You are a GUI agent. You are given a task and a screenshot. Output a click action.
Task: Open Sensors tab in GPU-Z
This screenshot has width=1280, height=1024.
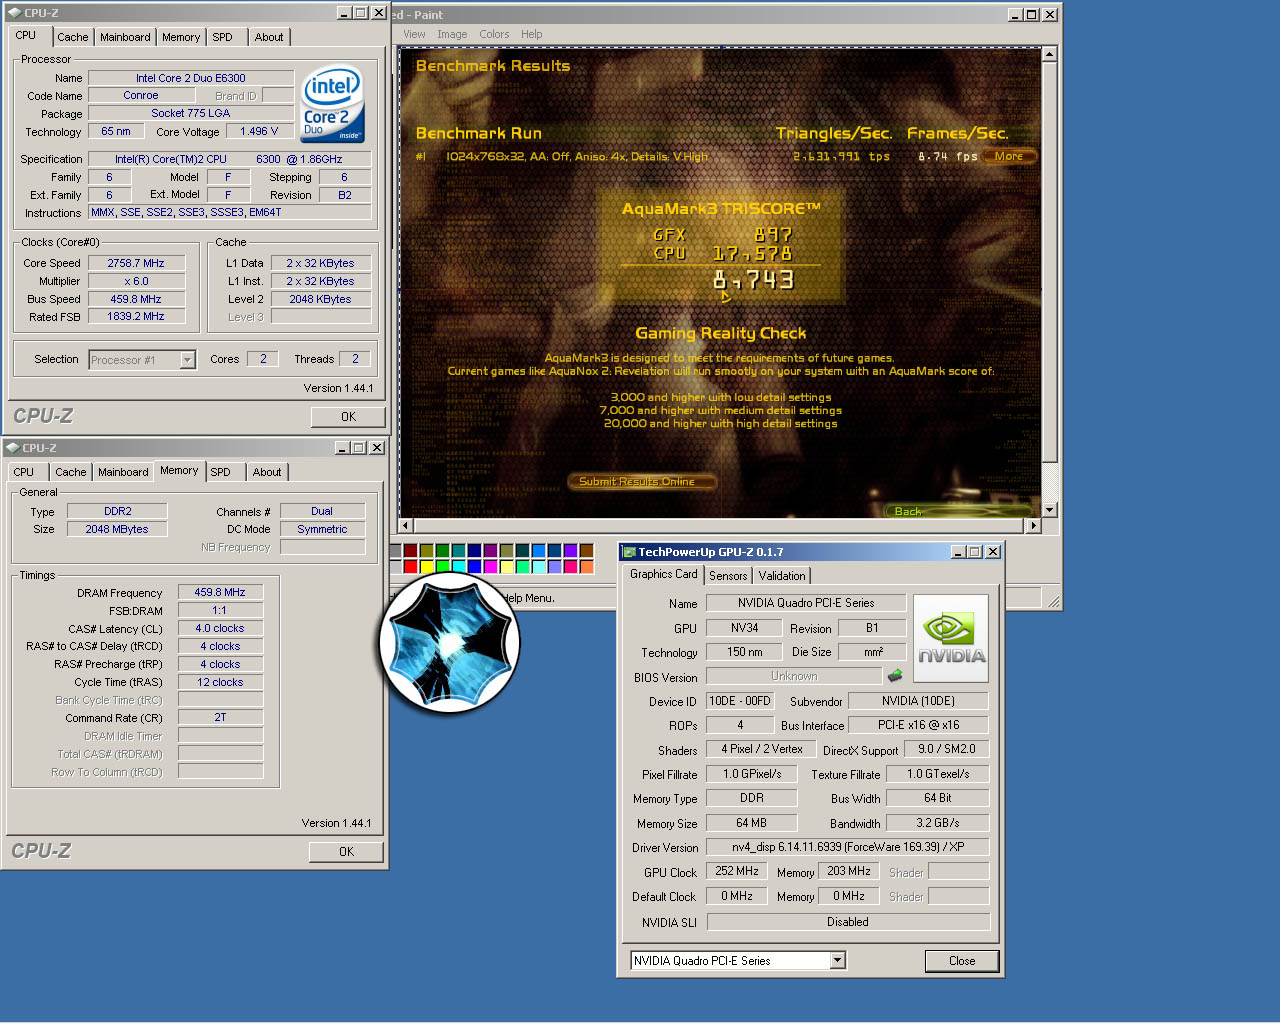pos(728,576)
